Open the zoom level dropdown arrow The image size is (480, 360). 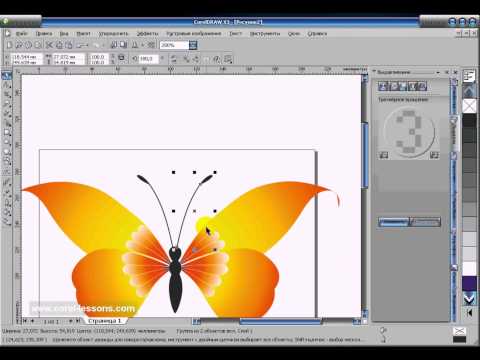193,45
